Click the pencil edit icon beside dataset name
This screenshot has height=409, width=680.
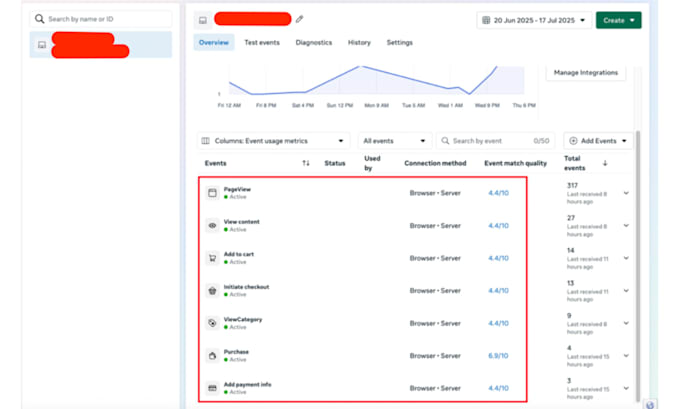coord(299,19)
